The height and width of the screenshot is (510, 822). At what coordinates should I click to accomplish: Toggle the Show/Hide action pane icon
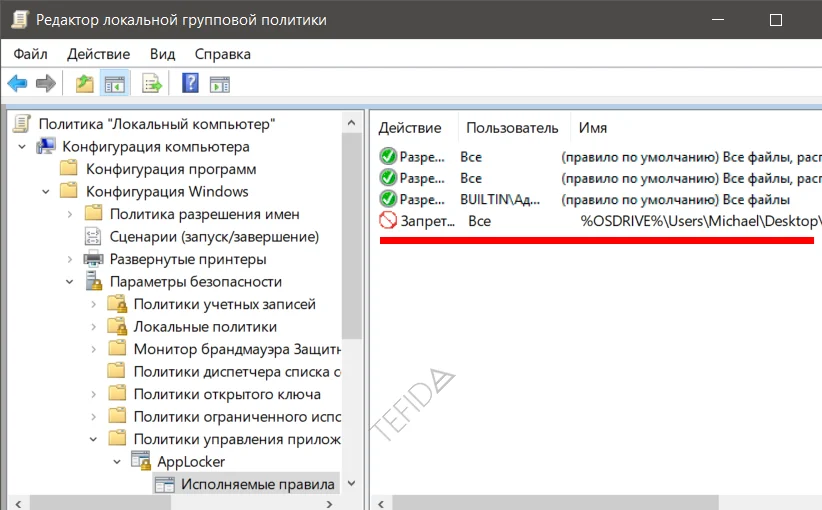point(220,84)
